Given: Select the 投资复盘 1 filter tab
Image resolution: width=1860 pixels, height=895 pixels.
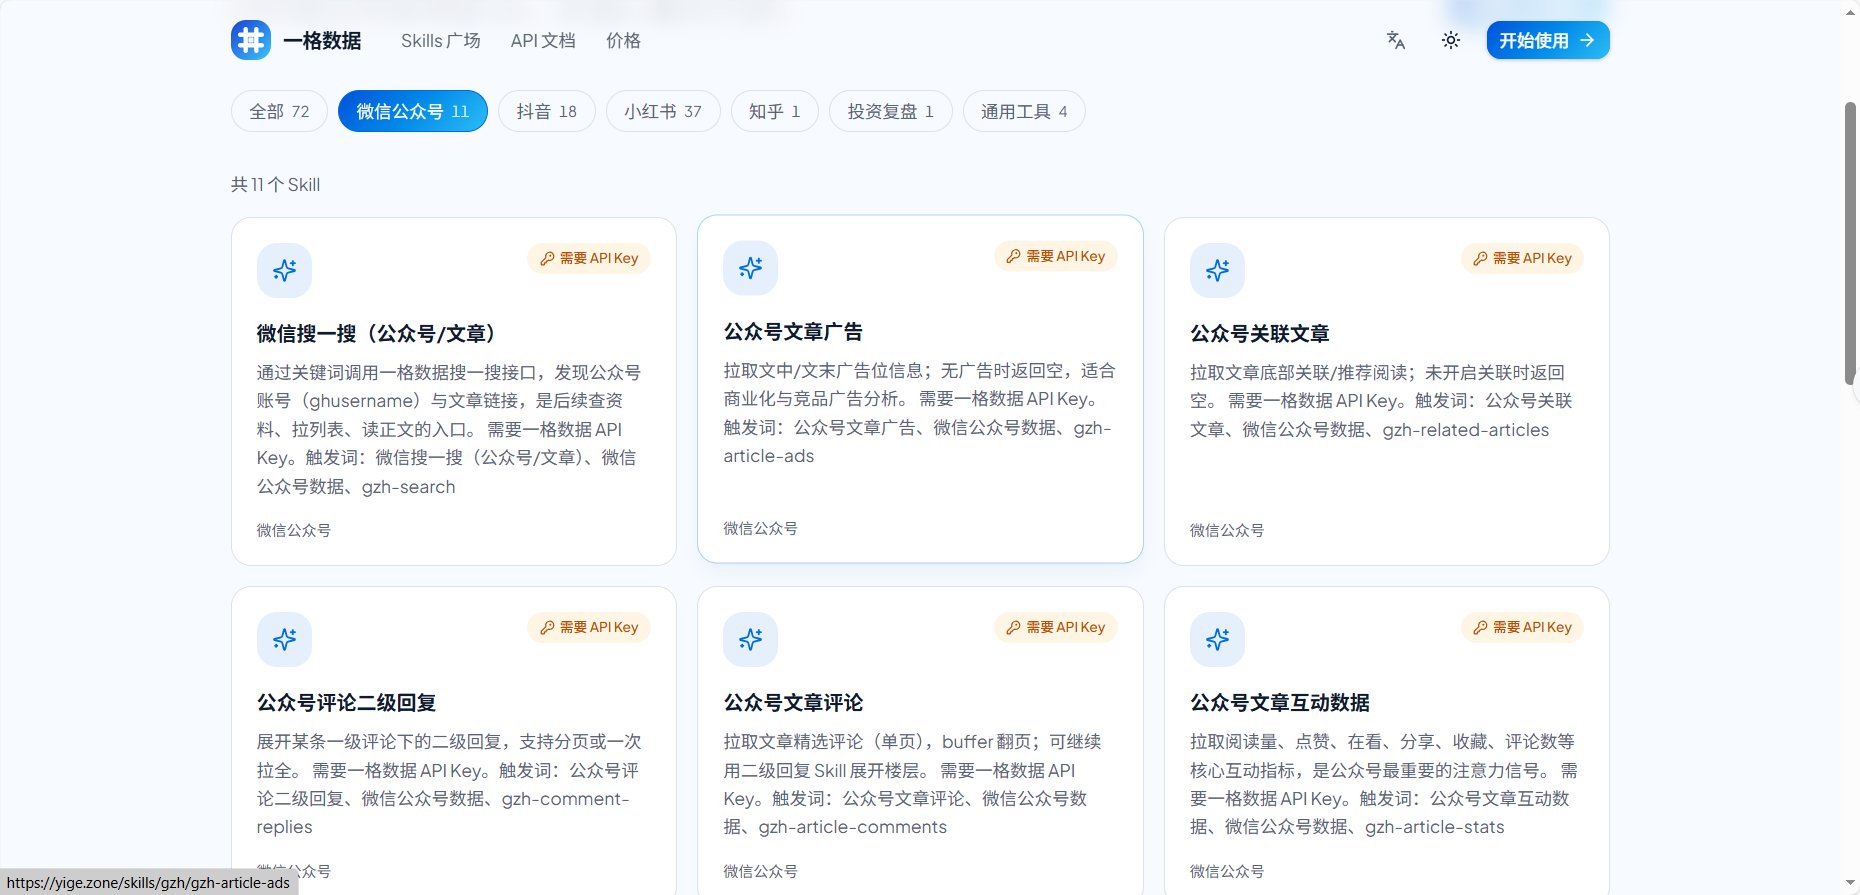Looking at the screenshot, I should click(x=891, y=111).
